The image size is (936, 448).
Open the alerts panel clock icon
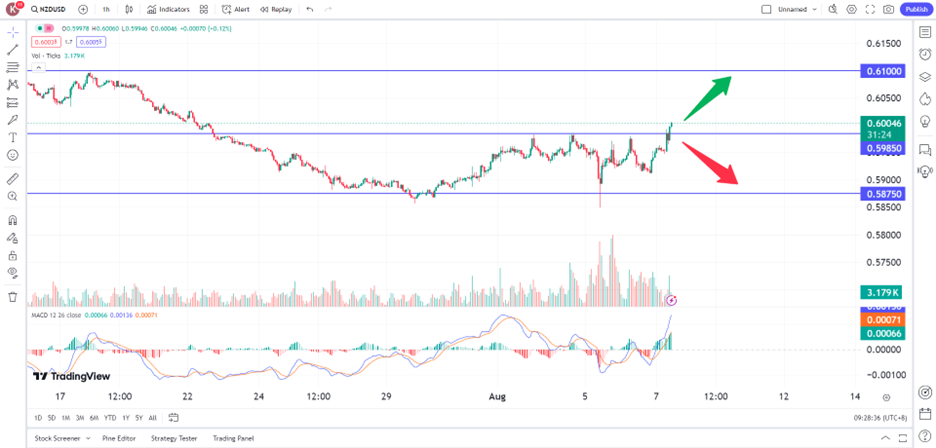click(x=925, y=54)
